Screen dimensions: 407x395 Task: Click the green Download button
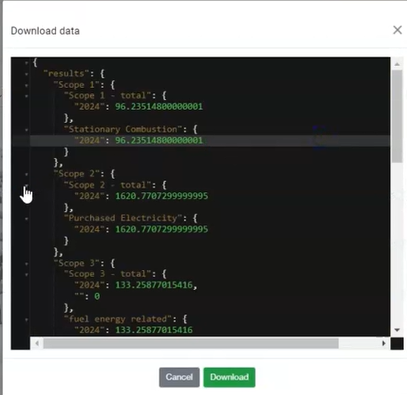click(x=229, y=377)
